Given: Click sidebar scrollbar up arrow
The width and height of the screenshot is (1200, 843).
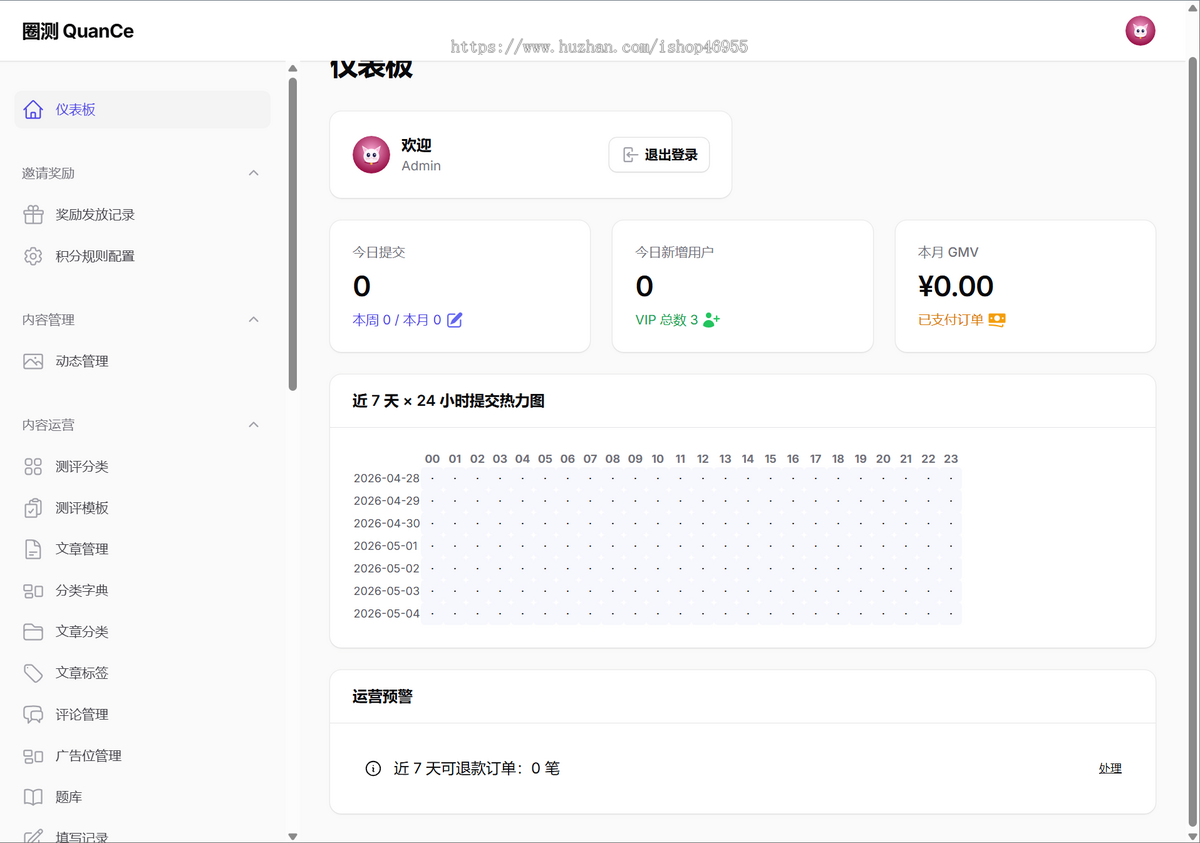Looking at the screenshot, I should pos(293,69).
